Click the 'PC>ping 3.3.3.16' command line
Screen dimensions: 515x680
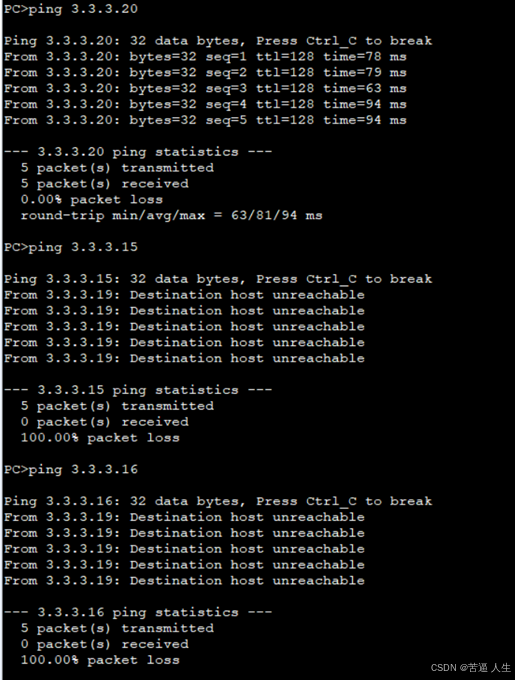tap(71, 470)
